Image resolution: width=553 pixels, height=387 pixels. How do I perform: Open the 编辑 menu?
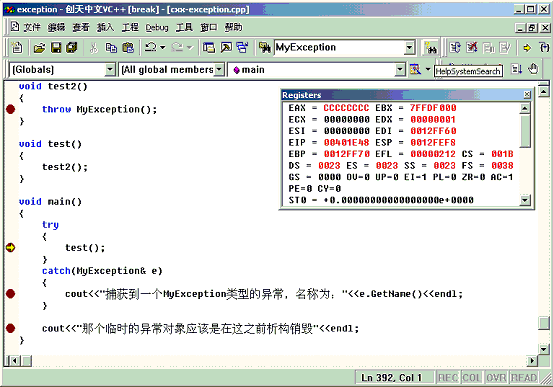pyautogui.click(x=56, y=27)
